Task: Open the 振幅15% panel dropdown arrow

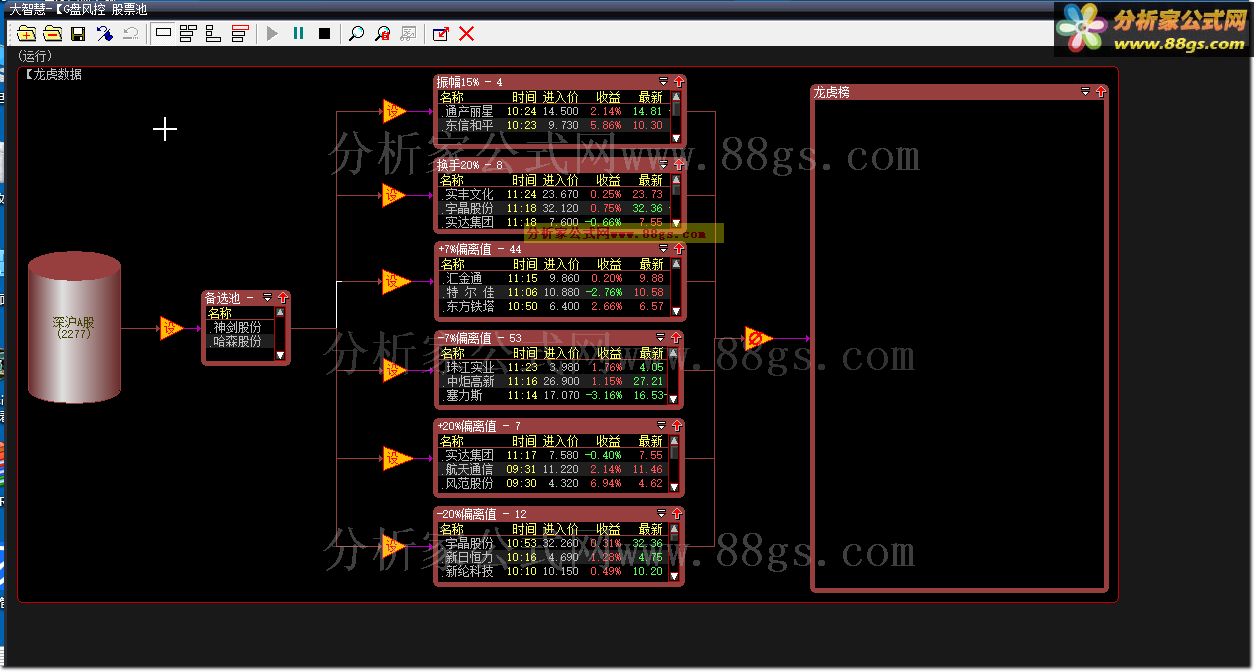Action: click(663, 82)
